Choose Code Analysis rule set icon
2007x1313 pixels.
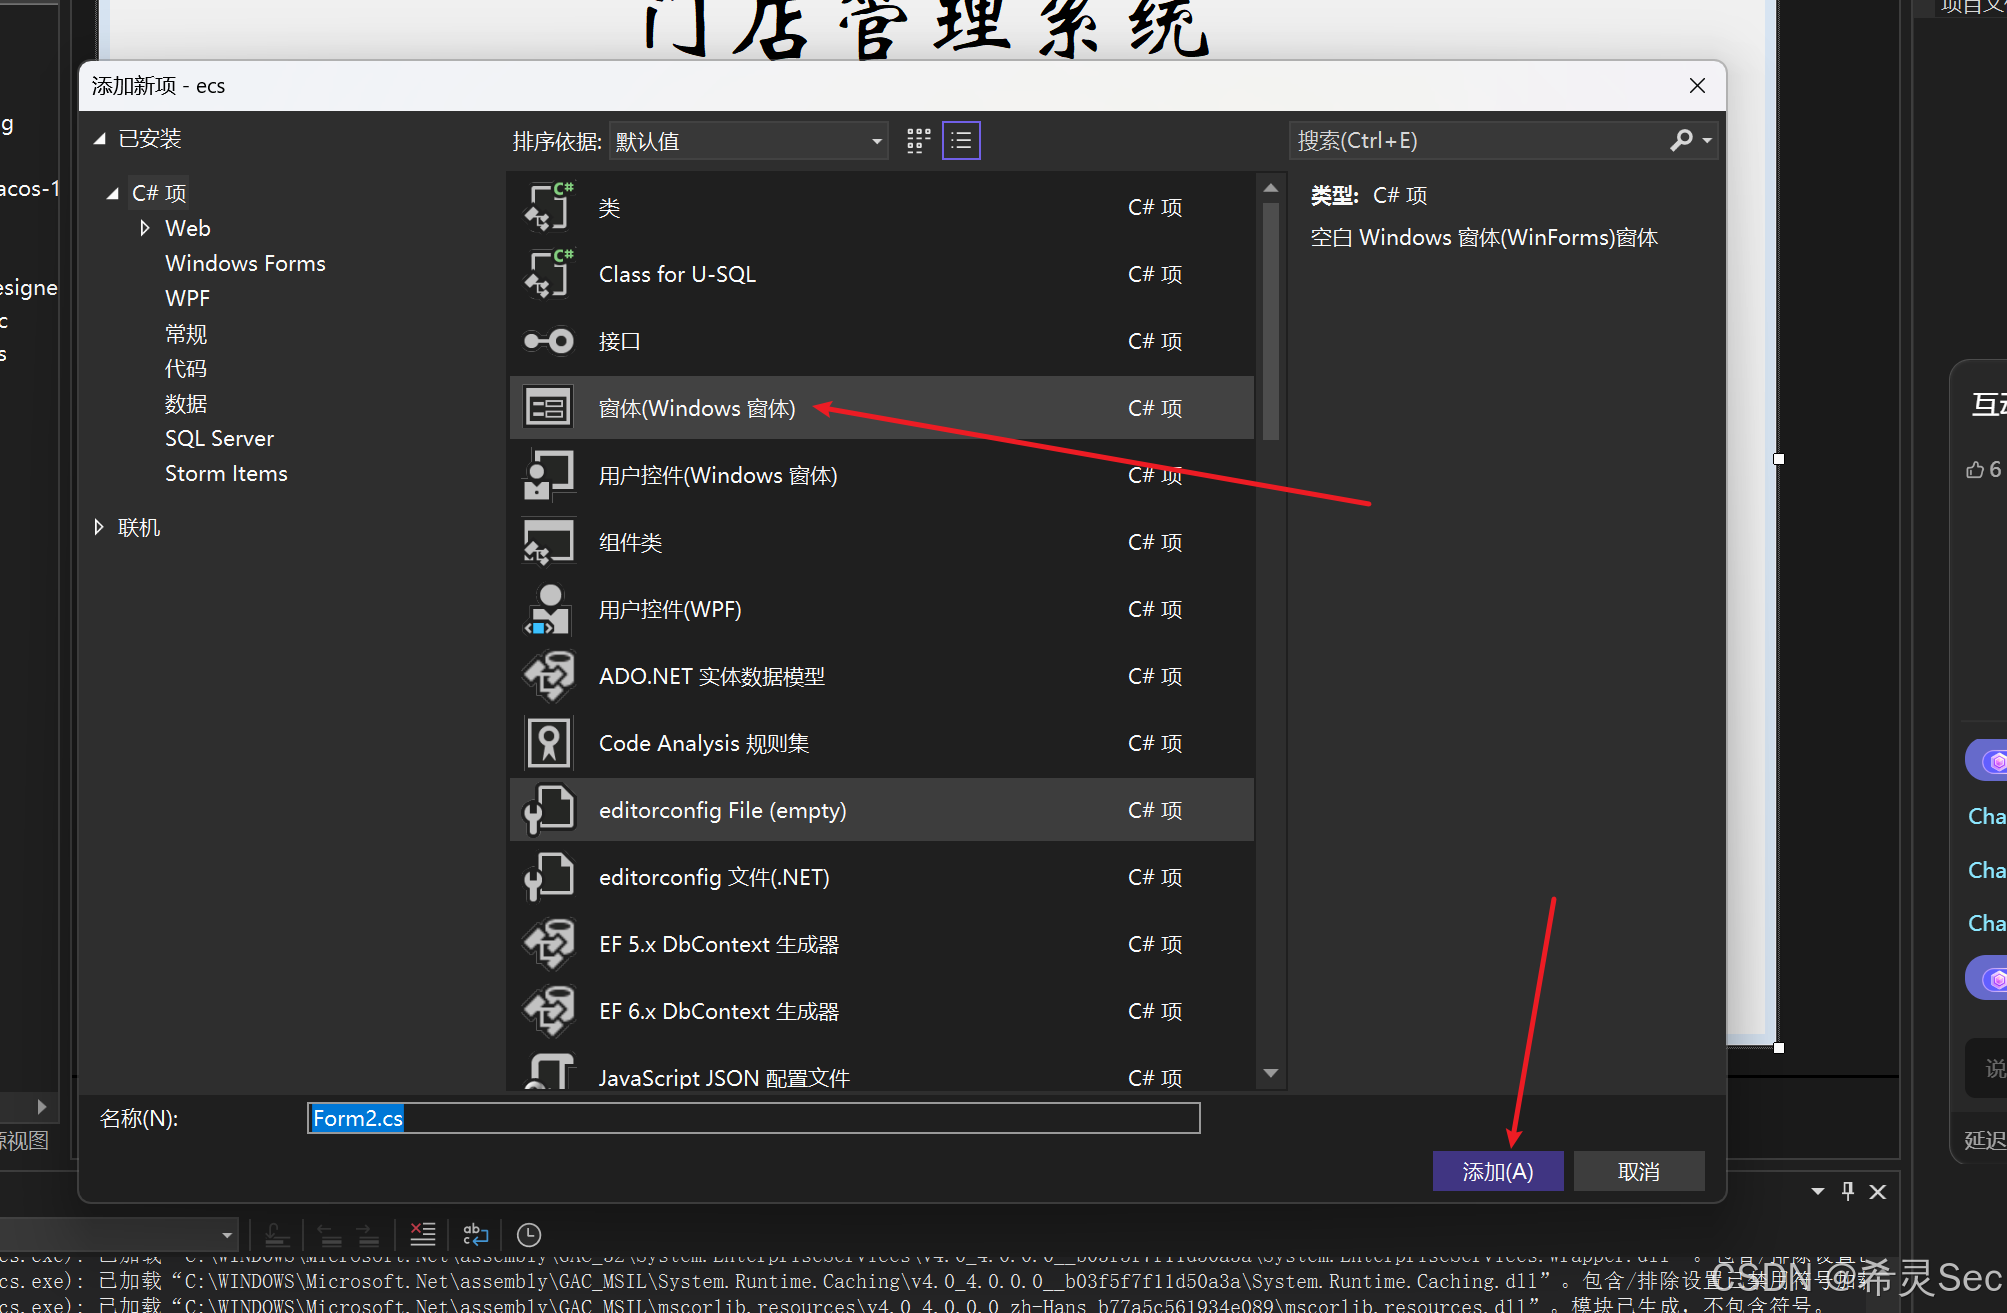pyautogui.click(x=548, y=743)
